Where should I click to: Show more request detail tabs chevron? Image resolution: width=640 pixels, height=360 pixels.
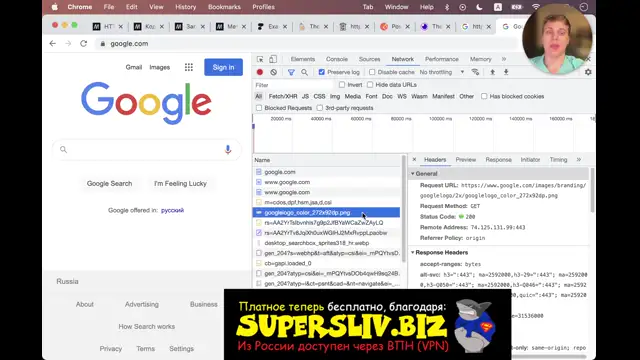pyautogui.click(x=579, y=160)
